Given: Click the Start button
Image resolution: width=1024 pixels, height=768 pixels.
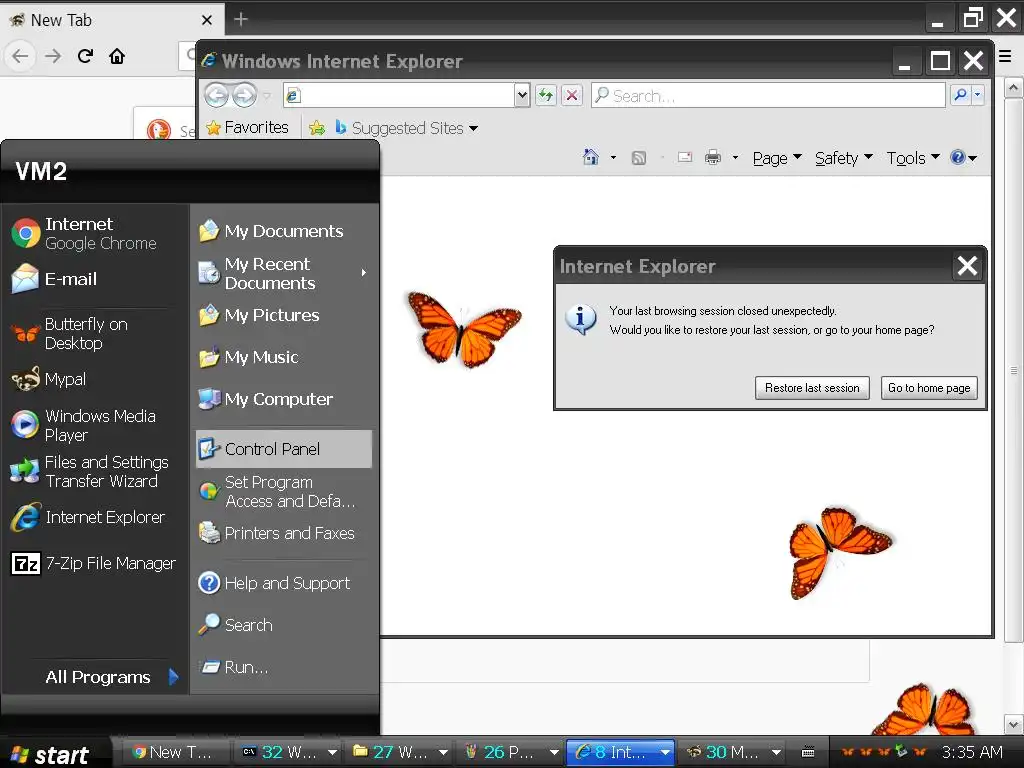Looking at the screenshot, I should 50,754.
